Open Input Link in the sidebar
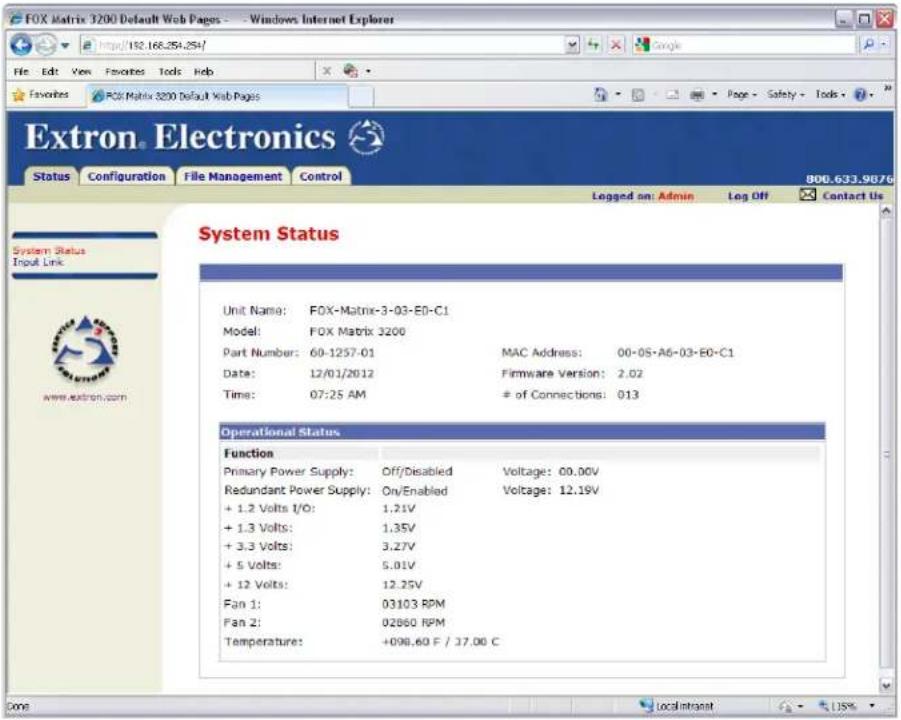This screenshot has width=901, height=720. [x=38, y=262]
